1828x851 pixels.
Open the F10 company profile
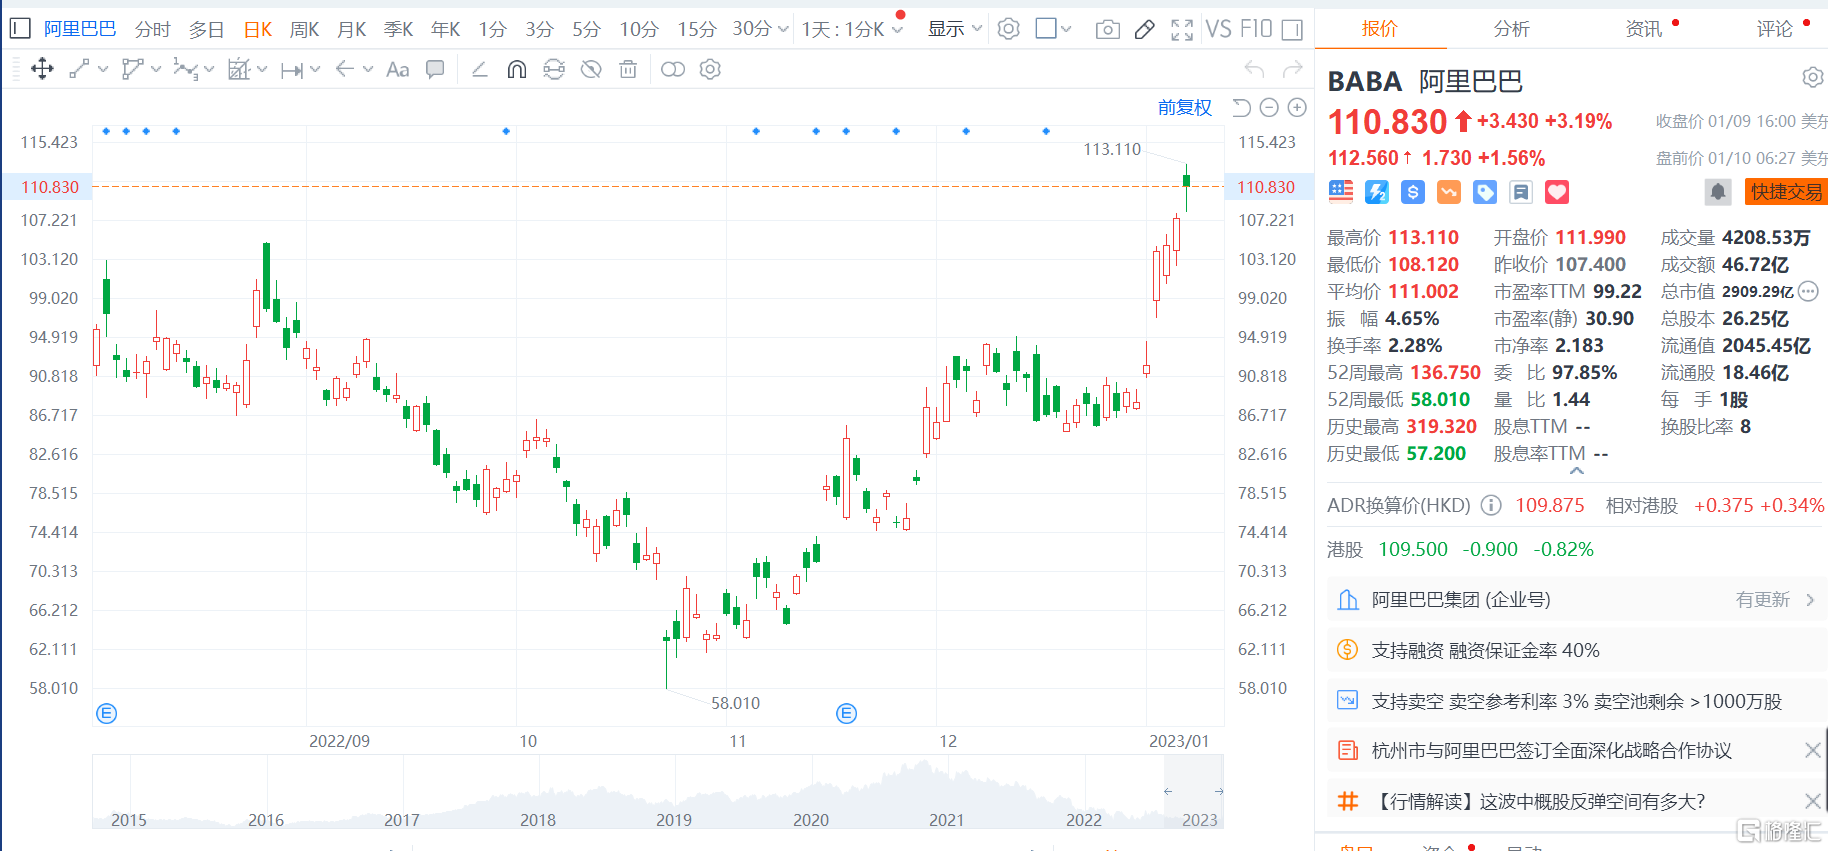1256,30
